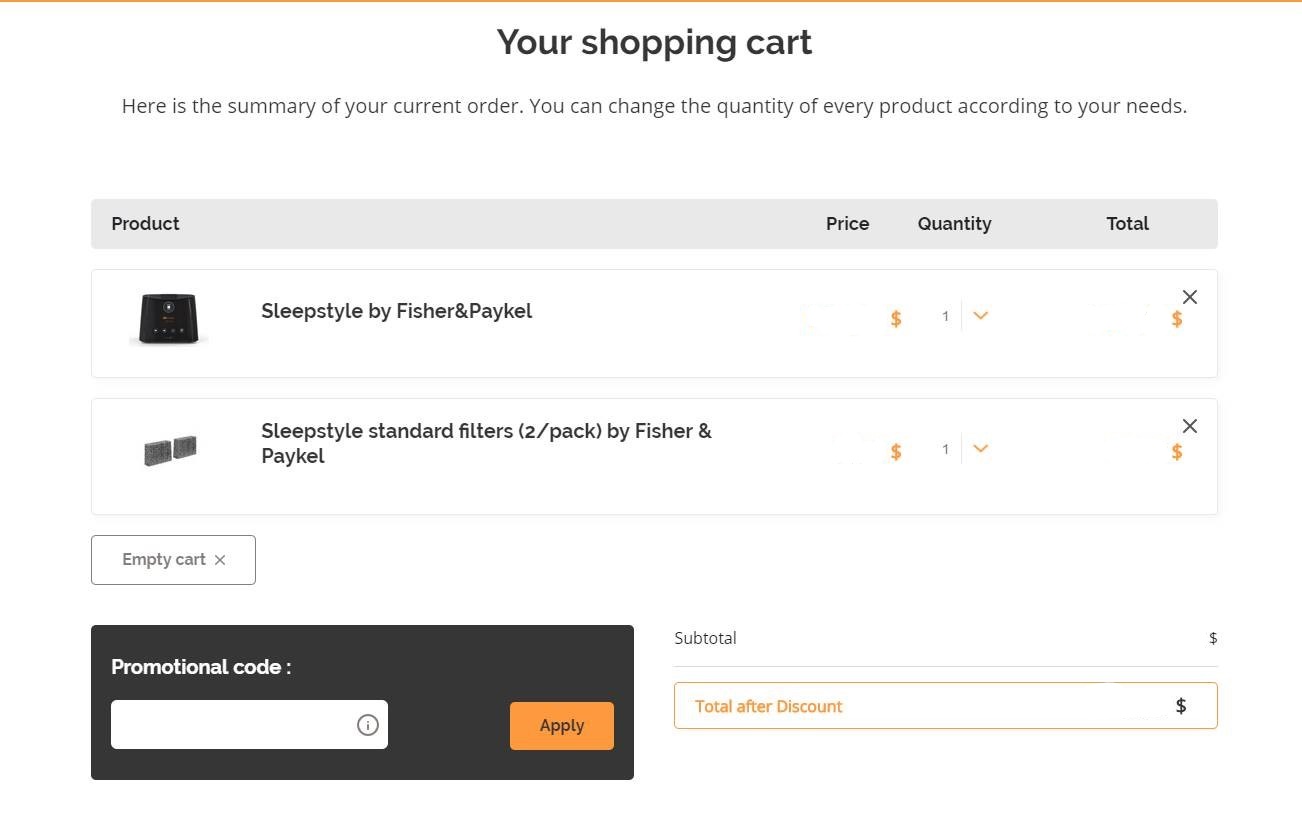Click the Product column header
Image resolution: width=1302 pixels, height=834 pixels.
[145, 224]
